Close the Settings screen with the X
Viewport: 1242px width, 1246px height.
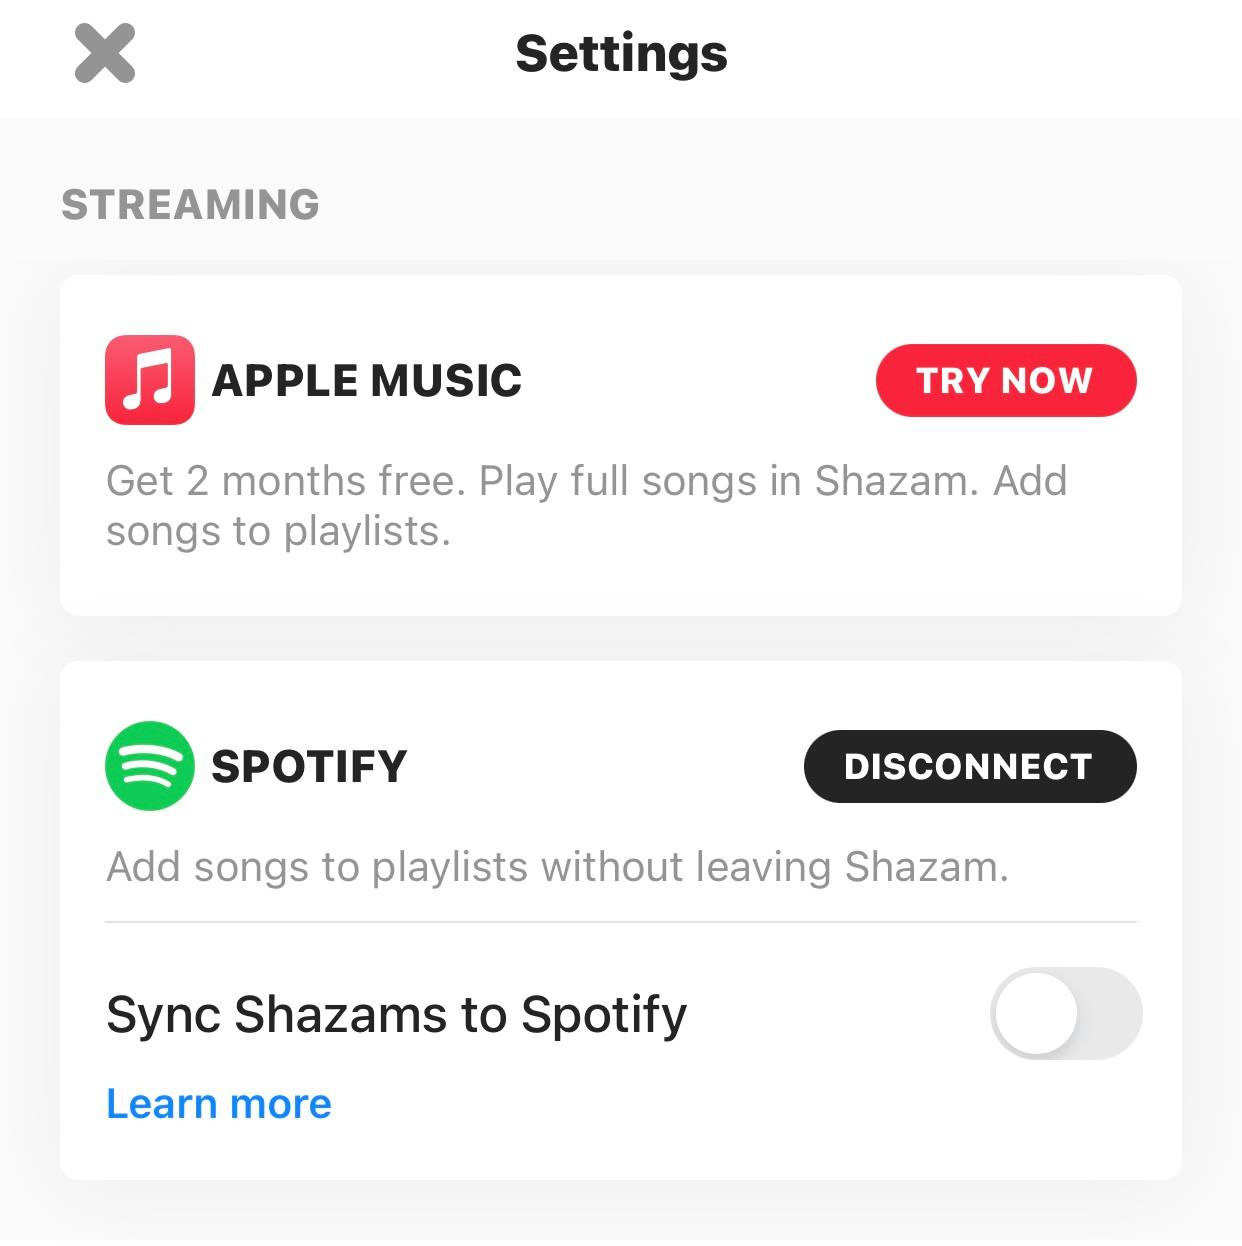pos(105,54)
